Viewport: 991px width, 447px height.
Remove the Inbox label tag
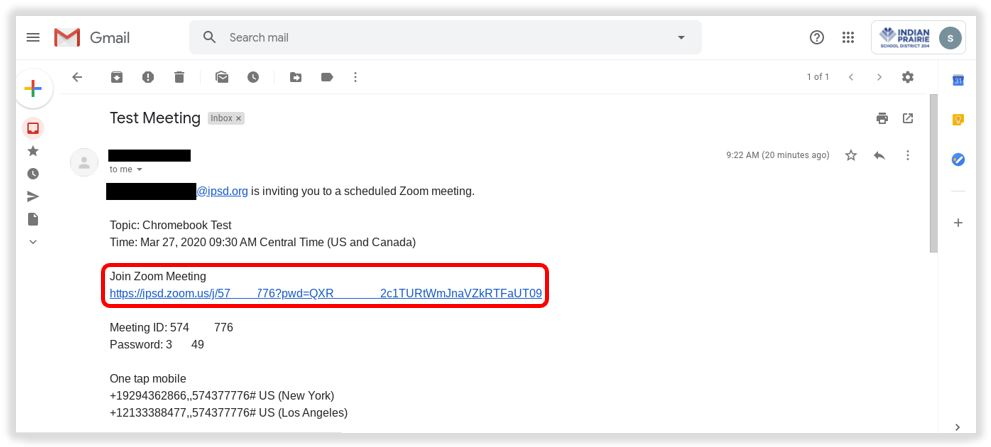pos(238,118)
